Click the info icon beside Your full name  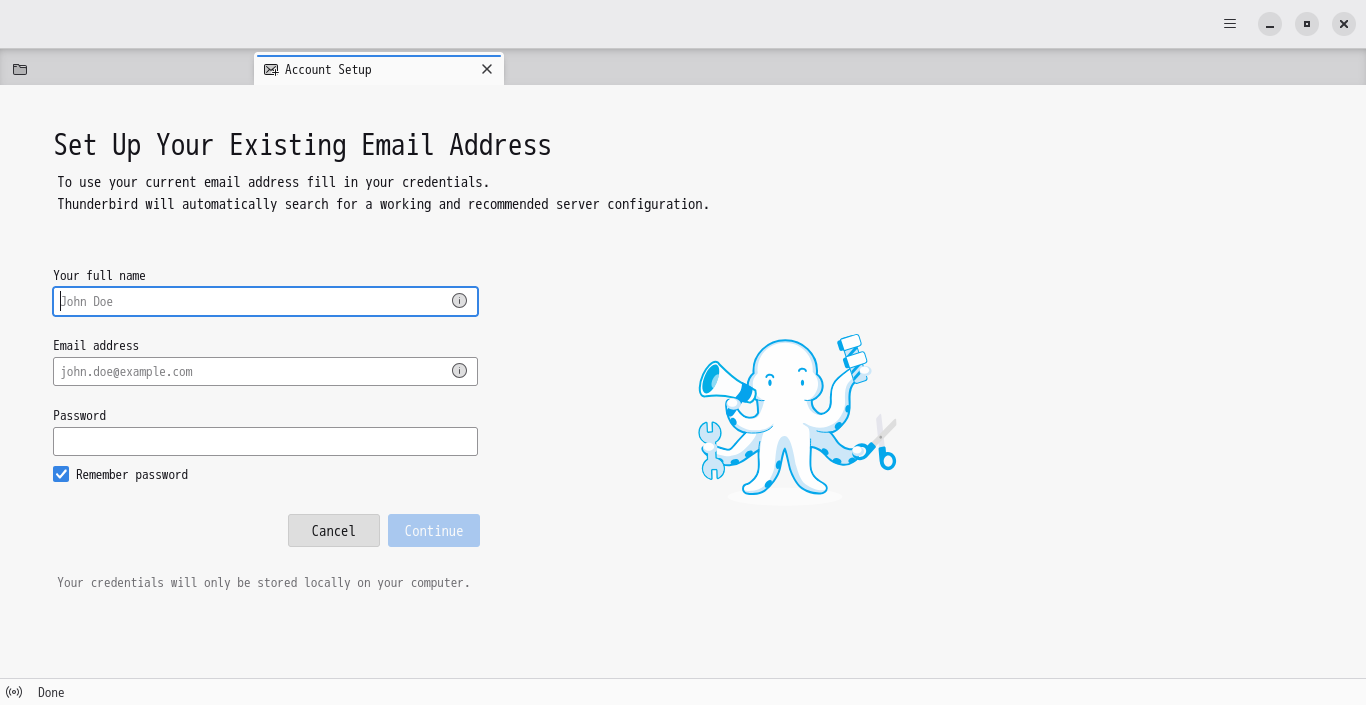click(459, 300)
